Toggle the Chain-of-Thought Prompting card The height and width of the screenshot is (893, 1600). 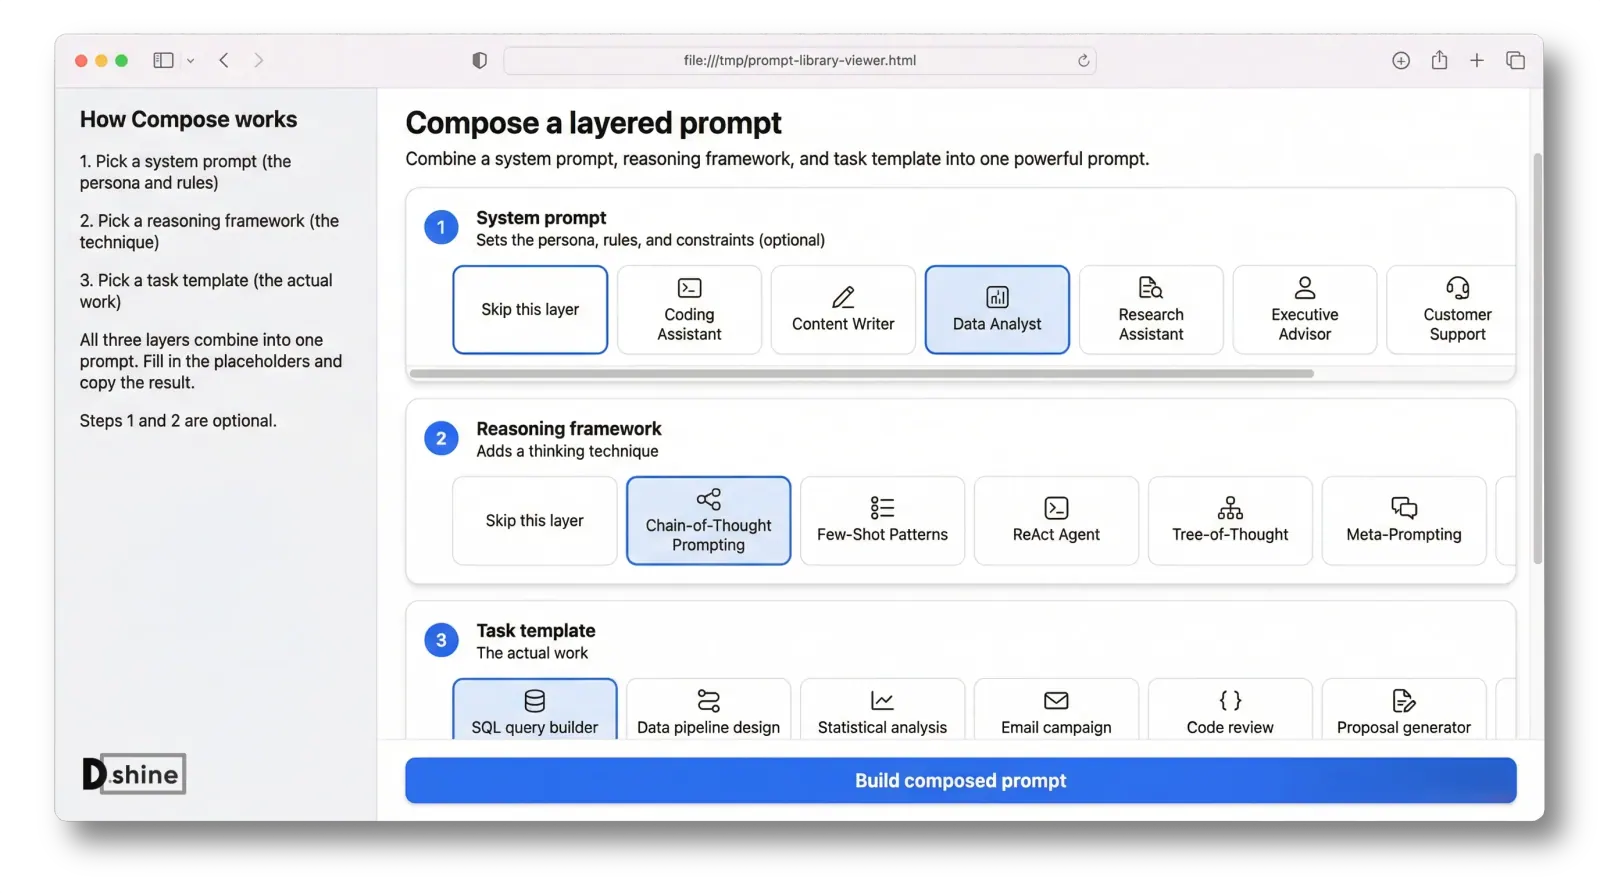pyautogui.click(x=708, y=521)
